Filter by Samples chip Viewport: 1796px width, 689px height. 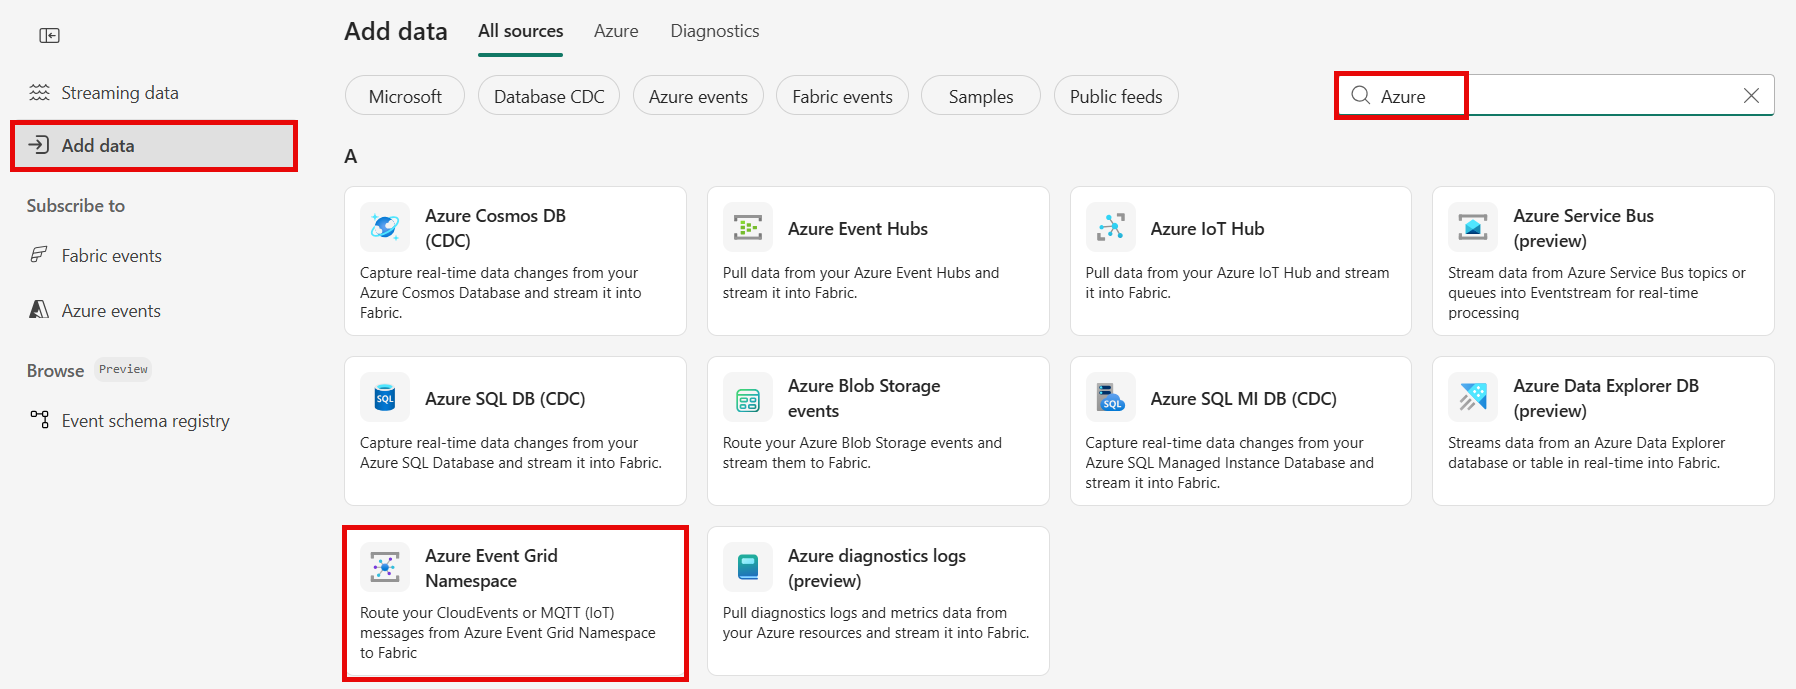981,96
